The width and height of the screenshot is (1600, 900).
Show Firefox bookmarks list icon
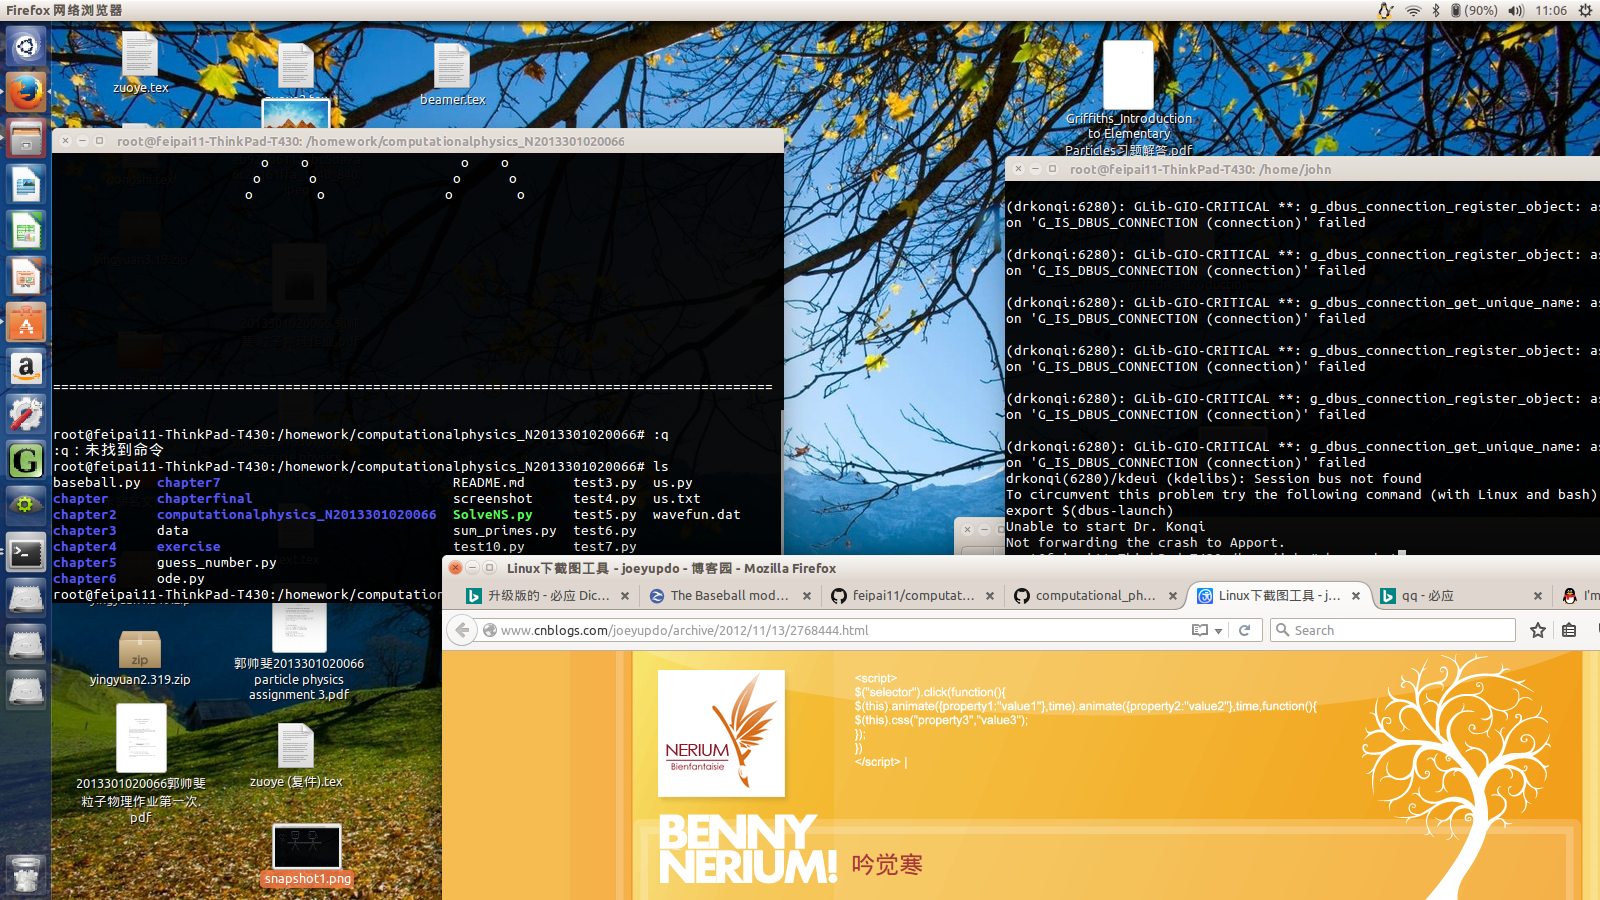1569,630
